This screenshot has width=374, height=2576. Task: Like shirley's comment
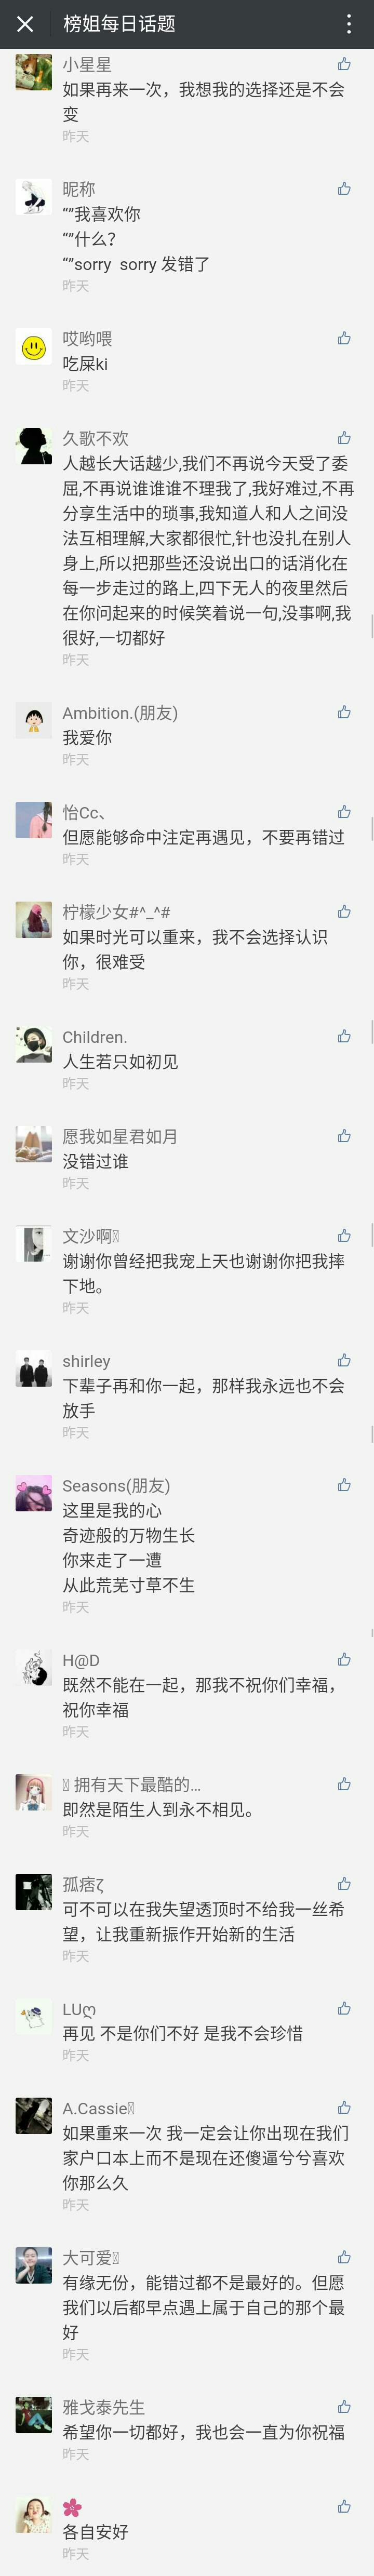point(344,1360)
